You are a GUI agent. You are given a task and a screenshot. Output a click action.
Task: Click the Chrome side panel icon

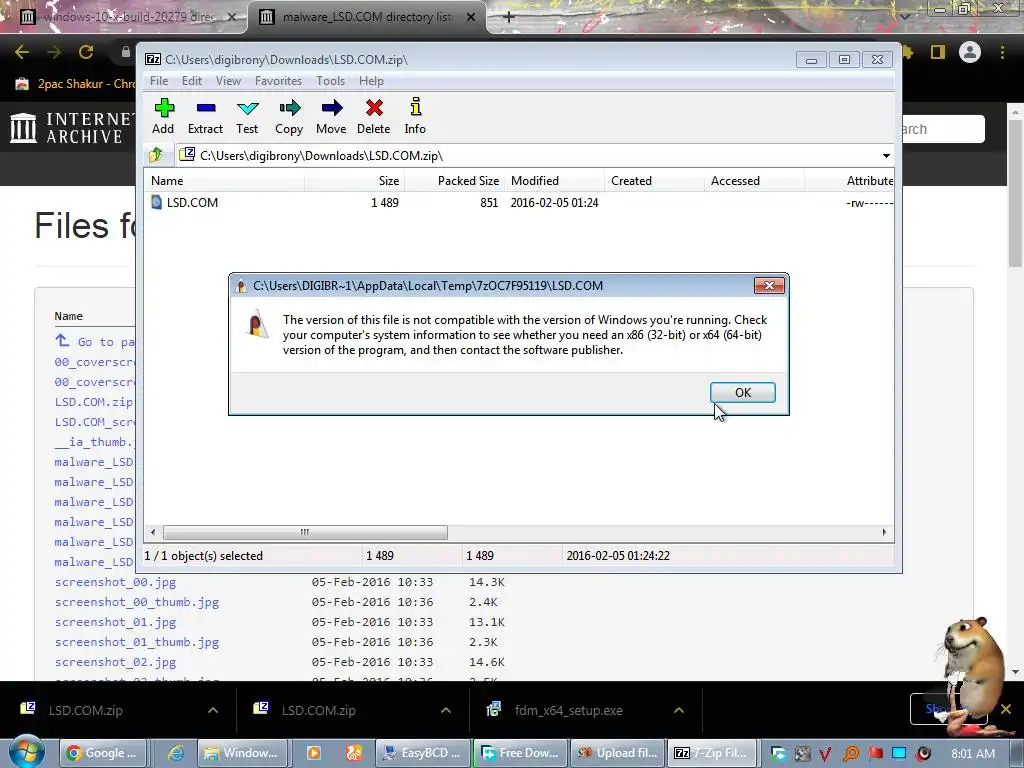tap(938, 52)
